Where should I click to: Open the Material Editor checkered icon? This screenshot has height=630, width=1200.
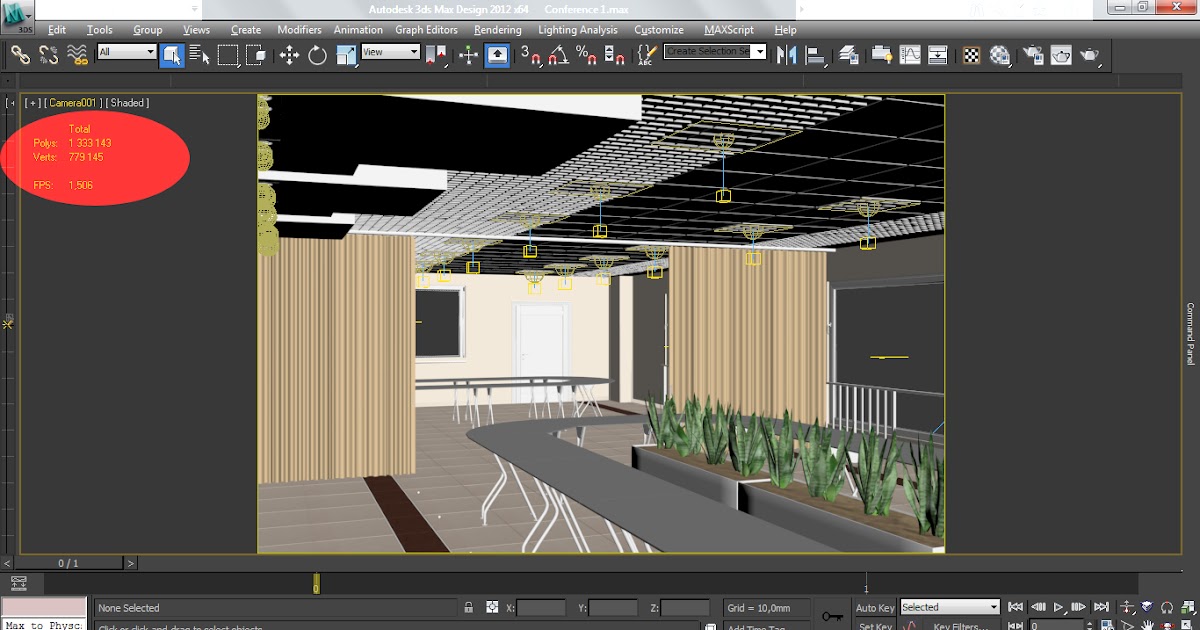(x=971, y=55)
